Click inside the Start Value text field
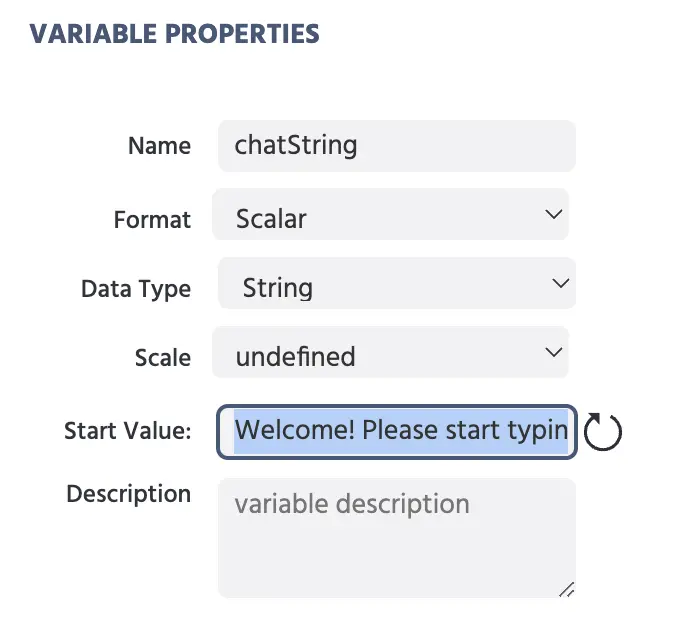 click(397, 432)
